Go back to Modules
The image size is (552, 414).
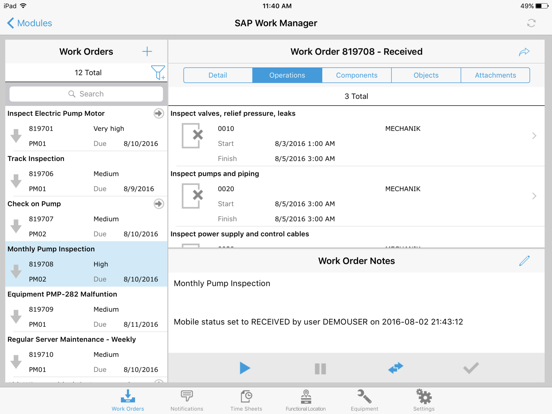30,23
